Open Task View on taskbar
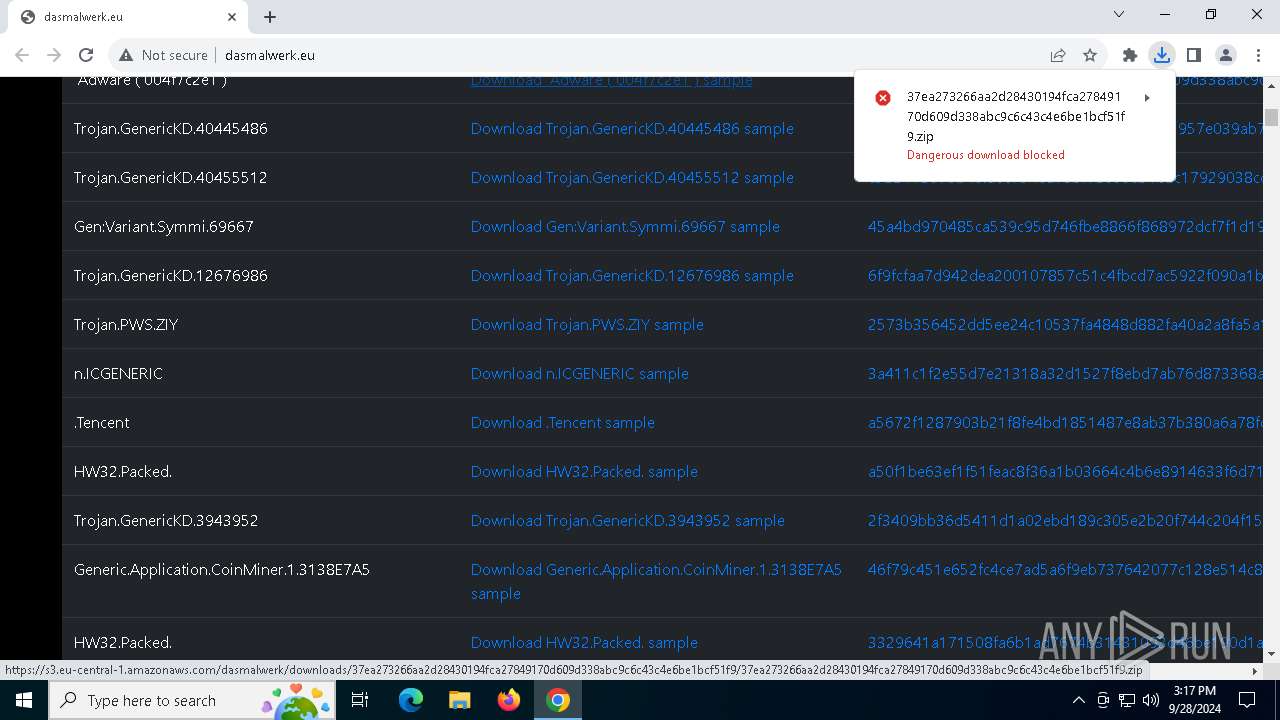1280x720 pixels. click(360, 700)
